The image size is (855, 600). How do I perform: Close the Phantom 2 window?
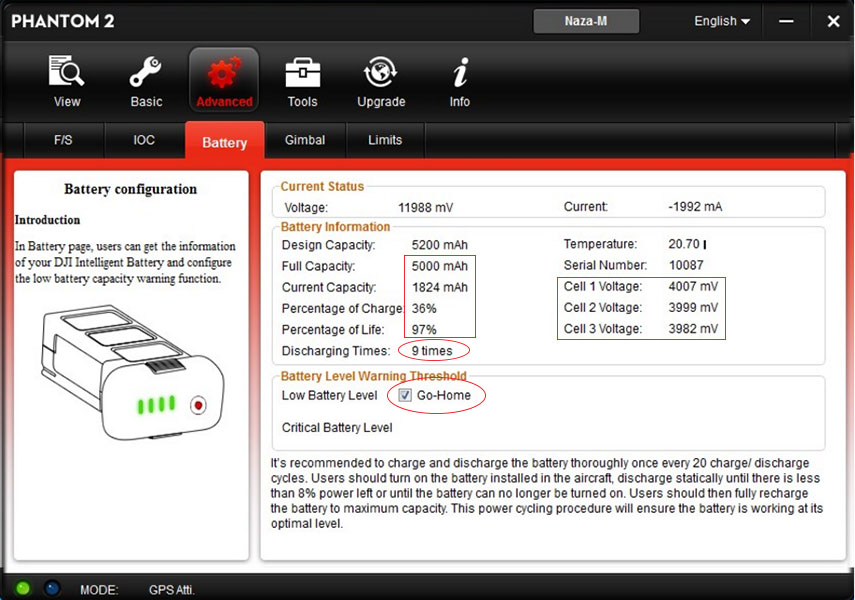(833, 21)
